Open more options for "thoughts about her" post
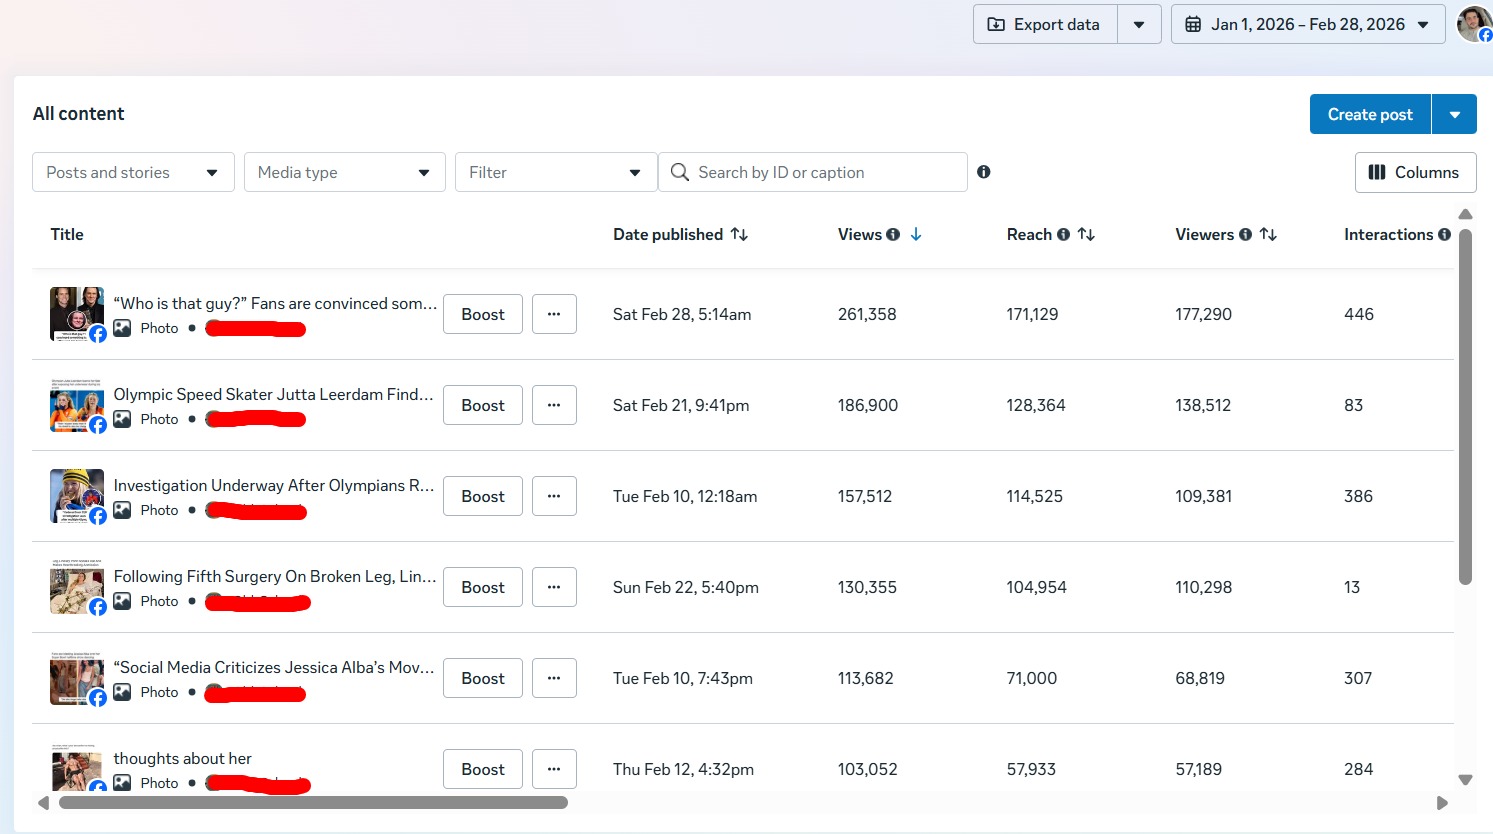 coord(554,769)
